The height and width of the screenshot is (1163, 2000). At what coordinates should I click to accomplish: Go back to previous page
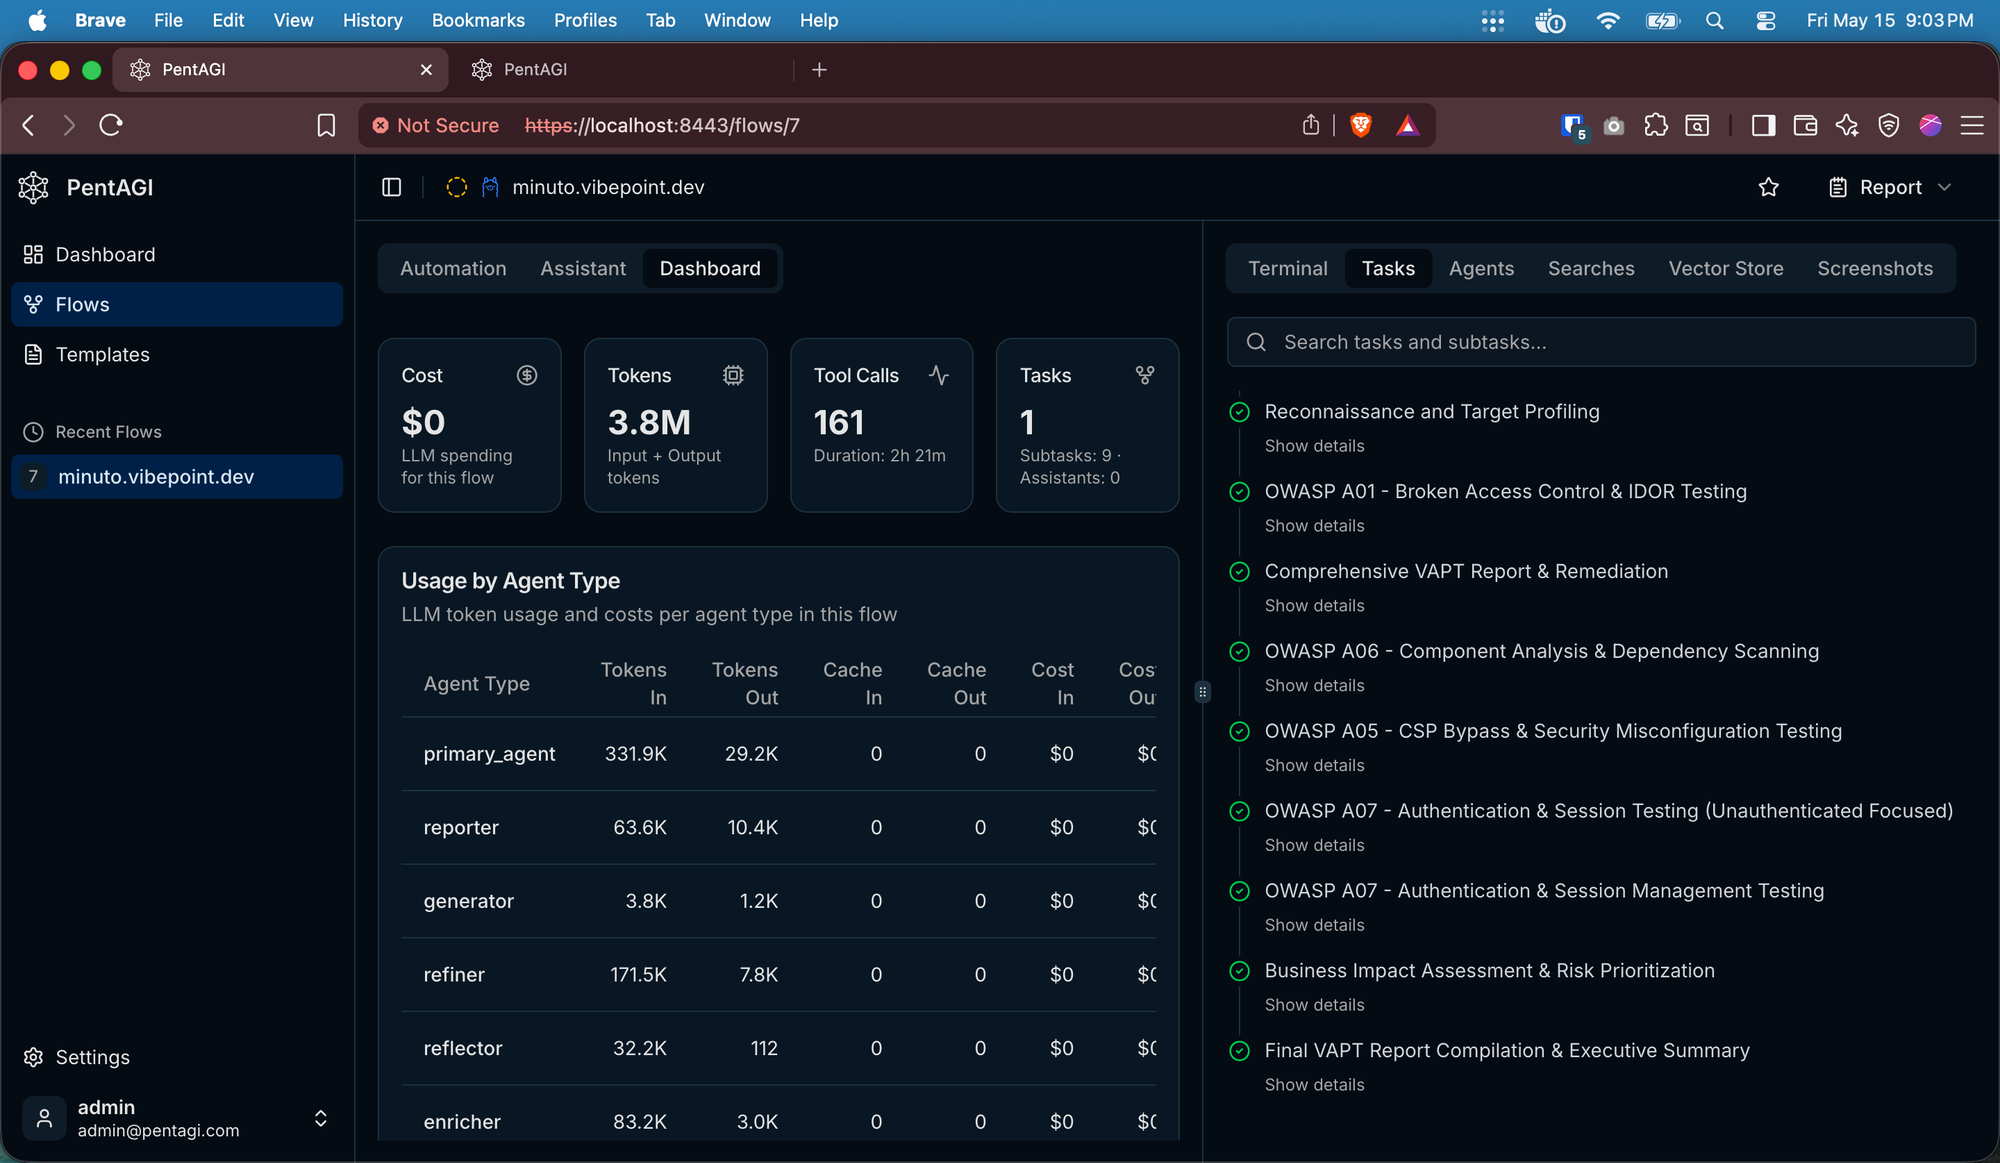[29, 125]
